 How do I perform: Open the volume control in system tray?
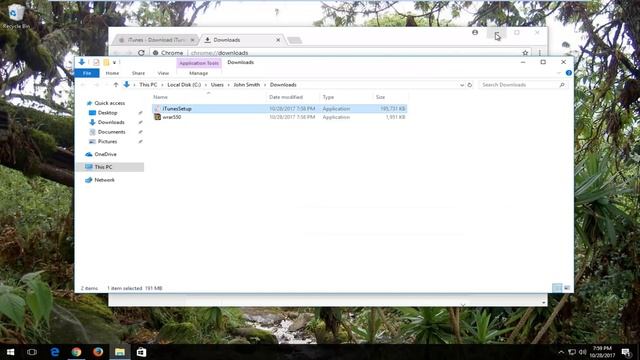pos(582,352)
